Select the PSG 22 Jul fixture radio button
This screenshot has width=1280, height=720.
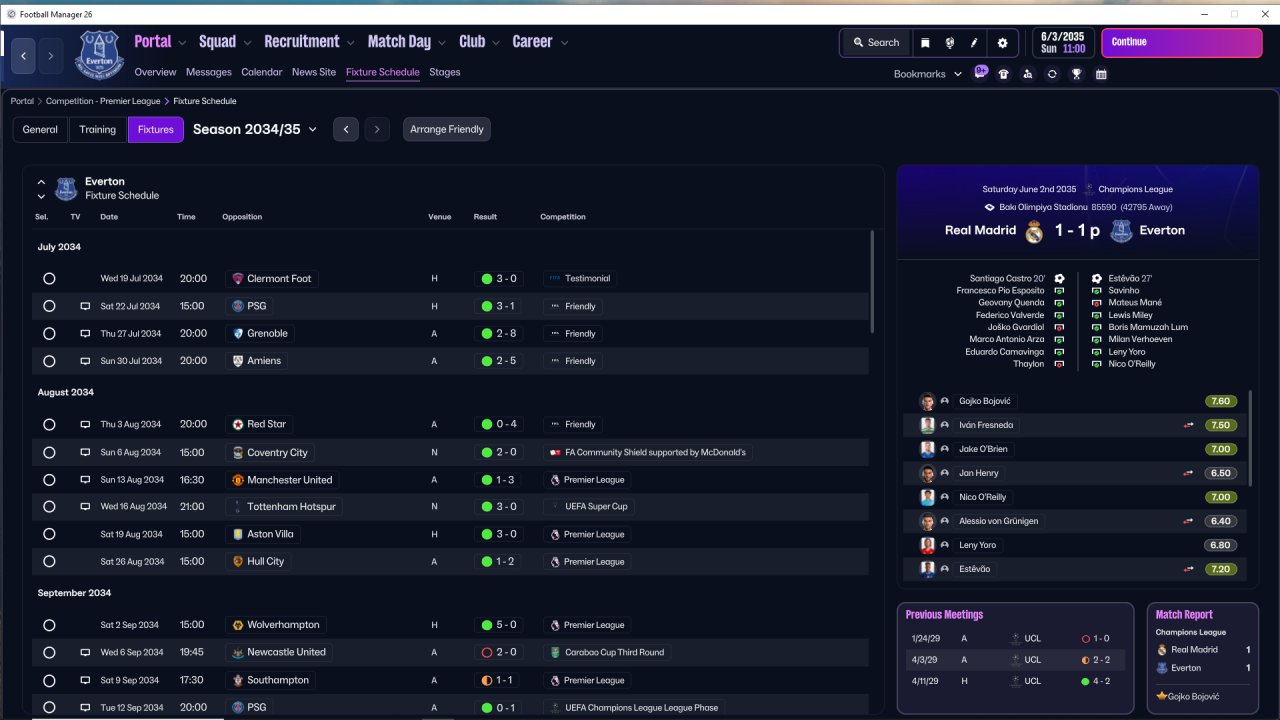pyautogui.click(x=49, y=307)
